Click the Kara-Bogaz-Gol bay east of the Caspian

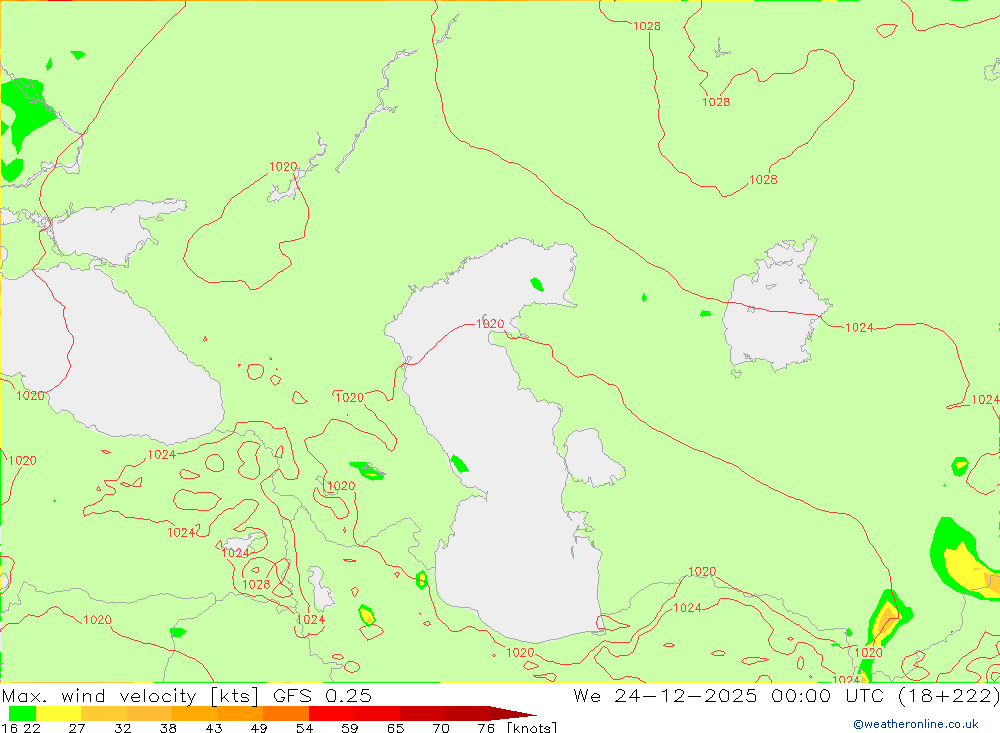click(591, 458)
